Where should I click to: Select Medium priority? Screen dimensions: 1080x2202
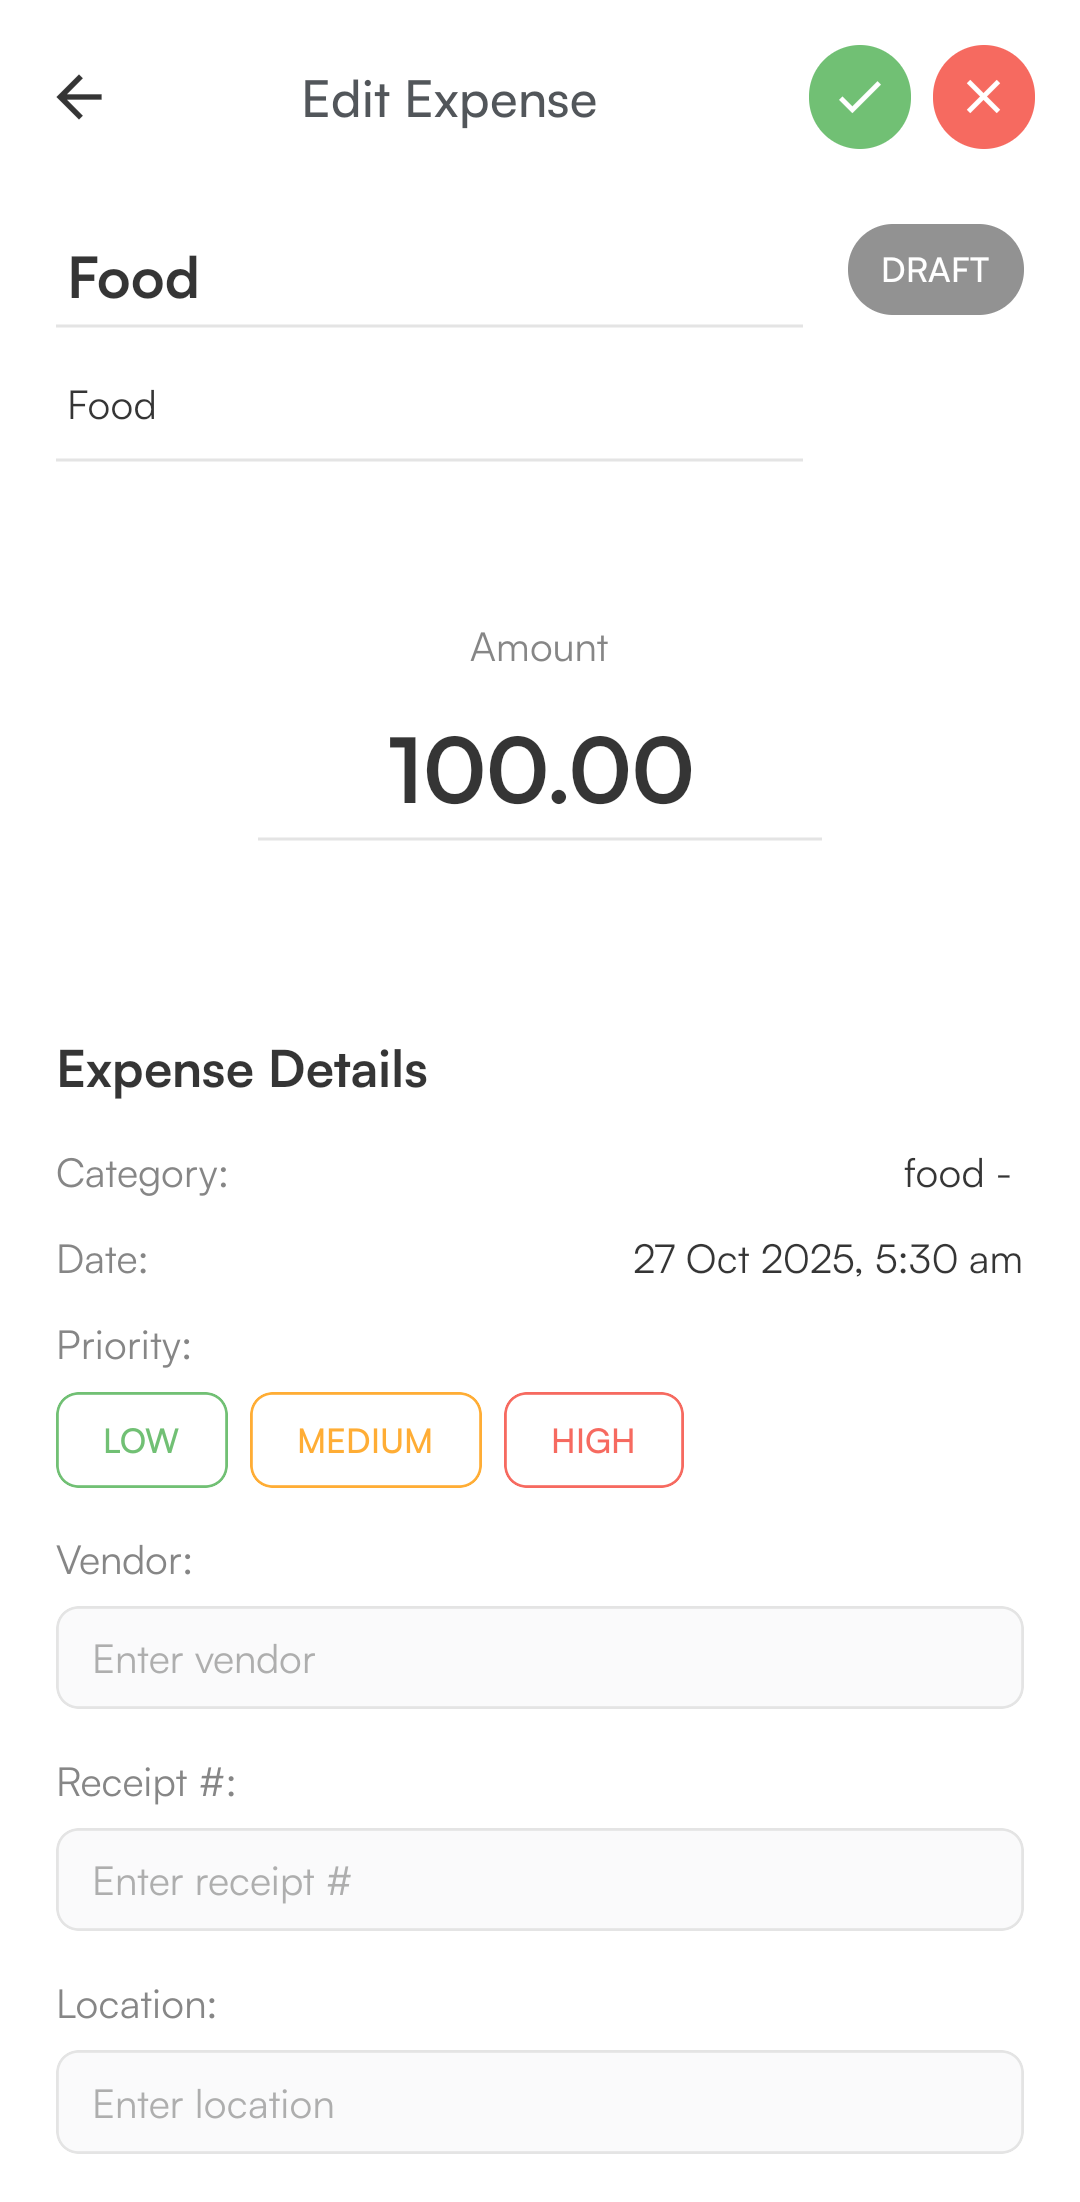tap(365, 1440)
